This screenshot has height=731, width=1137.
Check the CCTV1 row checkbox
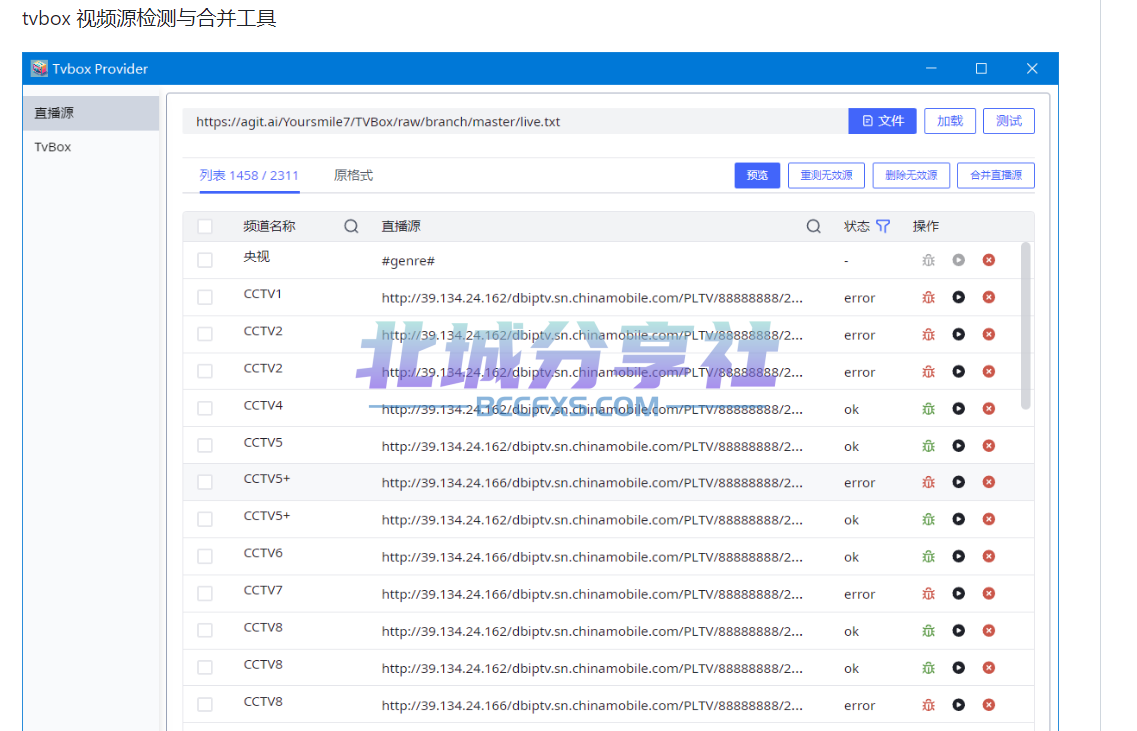click(x=205, y=297)
